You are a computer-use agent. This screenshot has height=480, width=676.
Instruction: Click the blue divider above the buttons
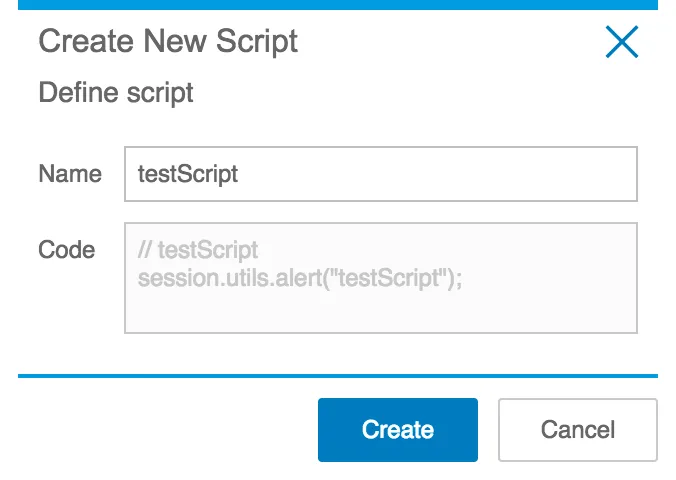coord(338,376)
